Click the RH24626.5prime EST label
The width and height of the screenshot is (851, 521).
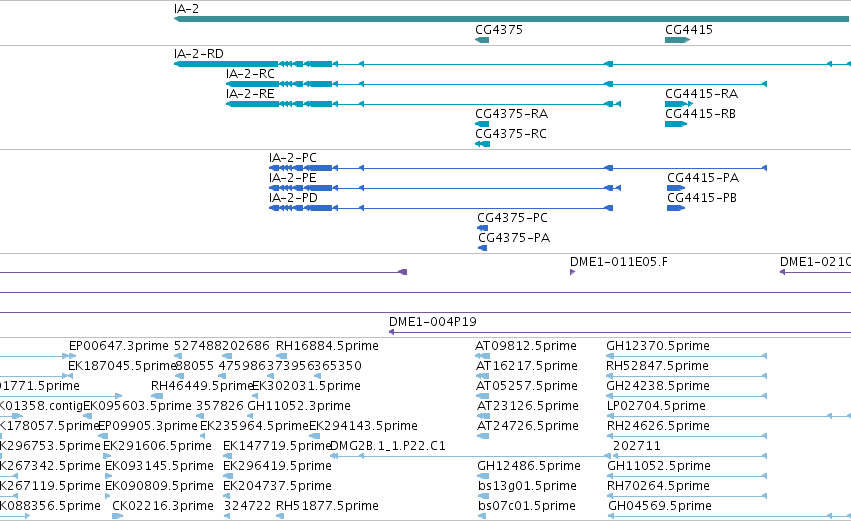658,426
